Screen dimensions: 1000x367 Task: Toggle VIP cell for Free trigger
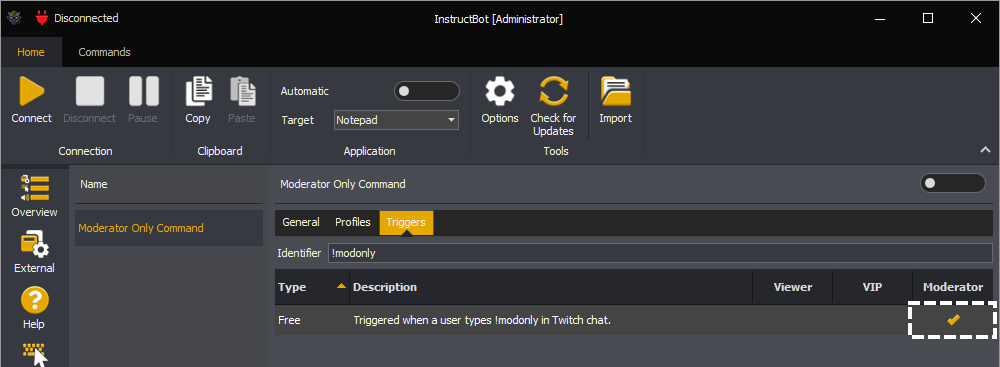(x=872, y=320)
